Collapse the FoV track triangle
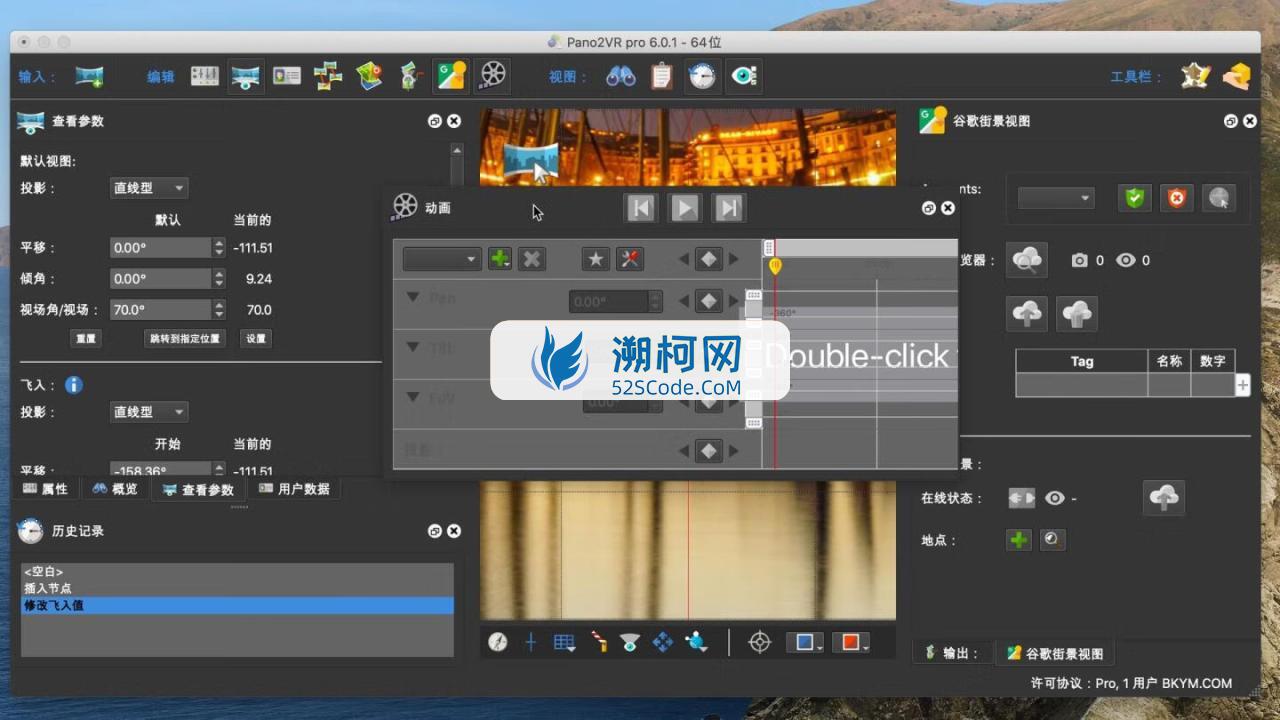This screenshot has width=1280, height=720. 412,397
